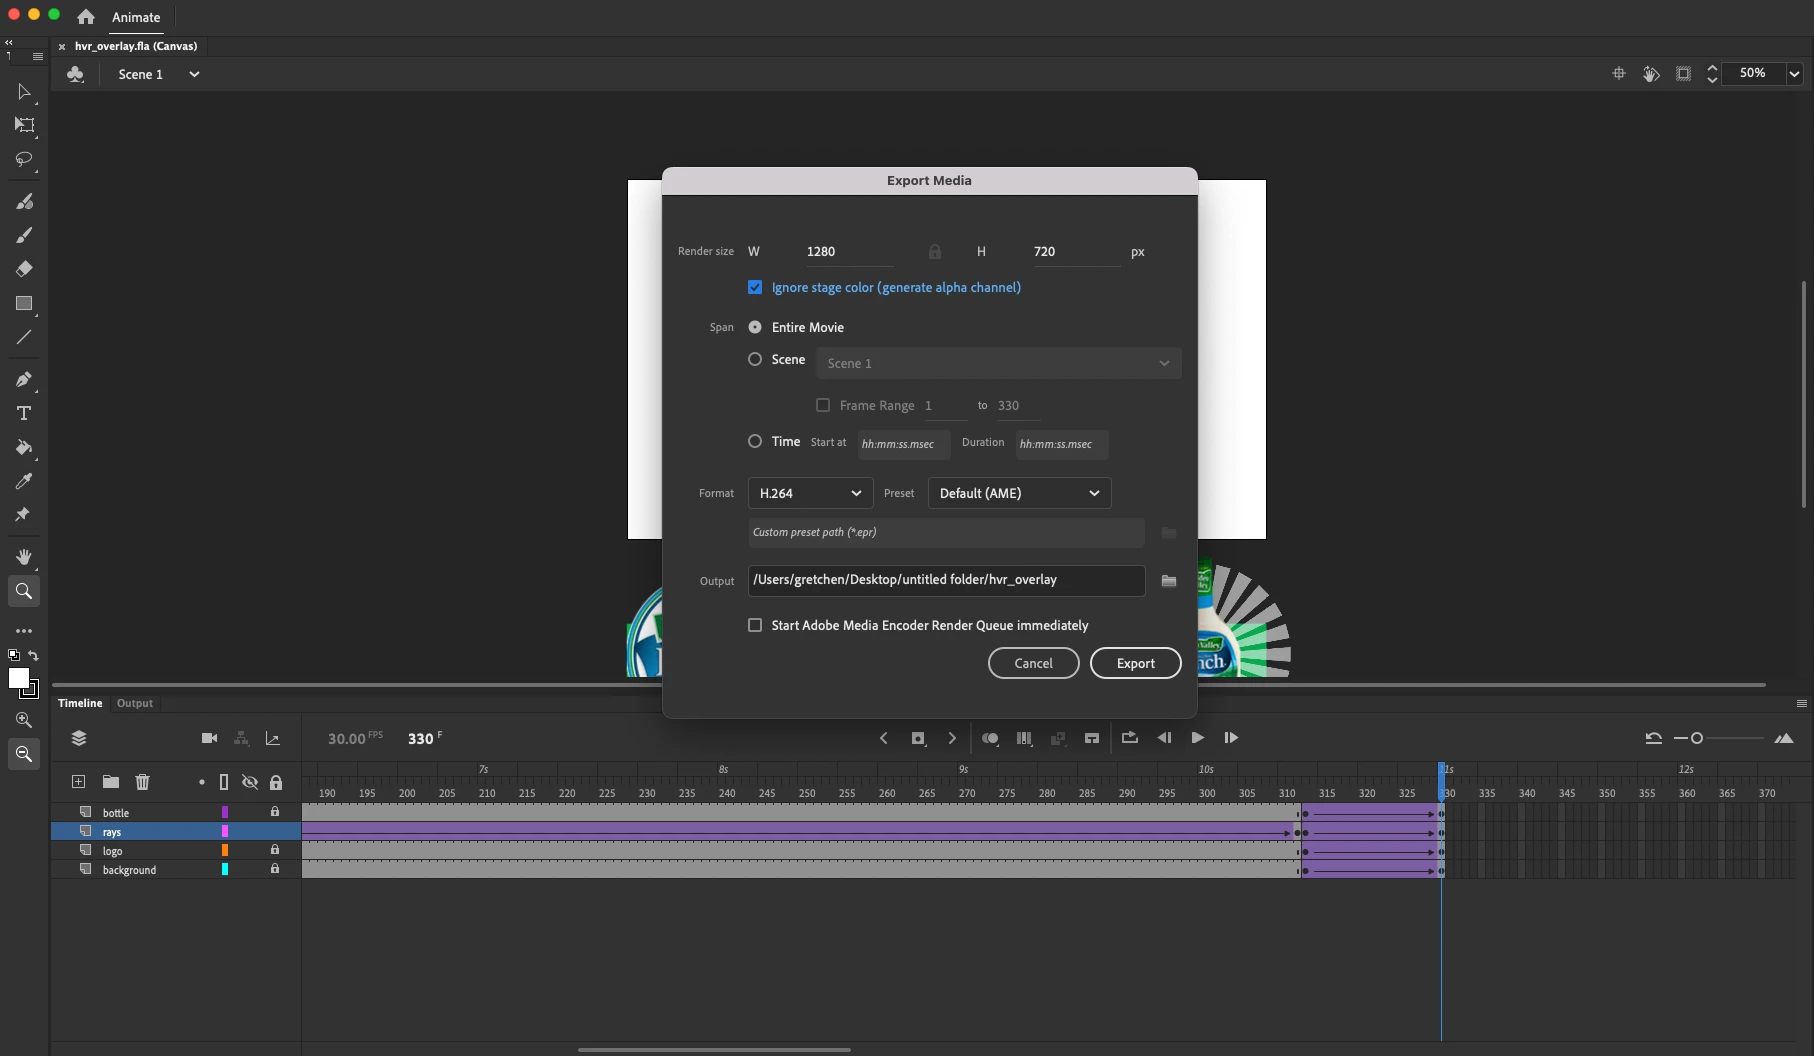1814x1056 pixels.
Task: Step forward one frame
Action: (x=1231, y=738)
